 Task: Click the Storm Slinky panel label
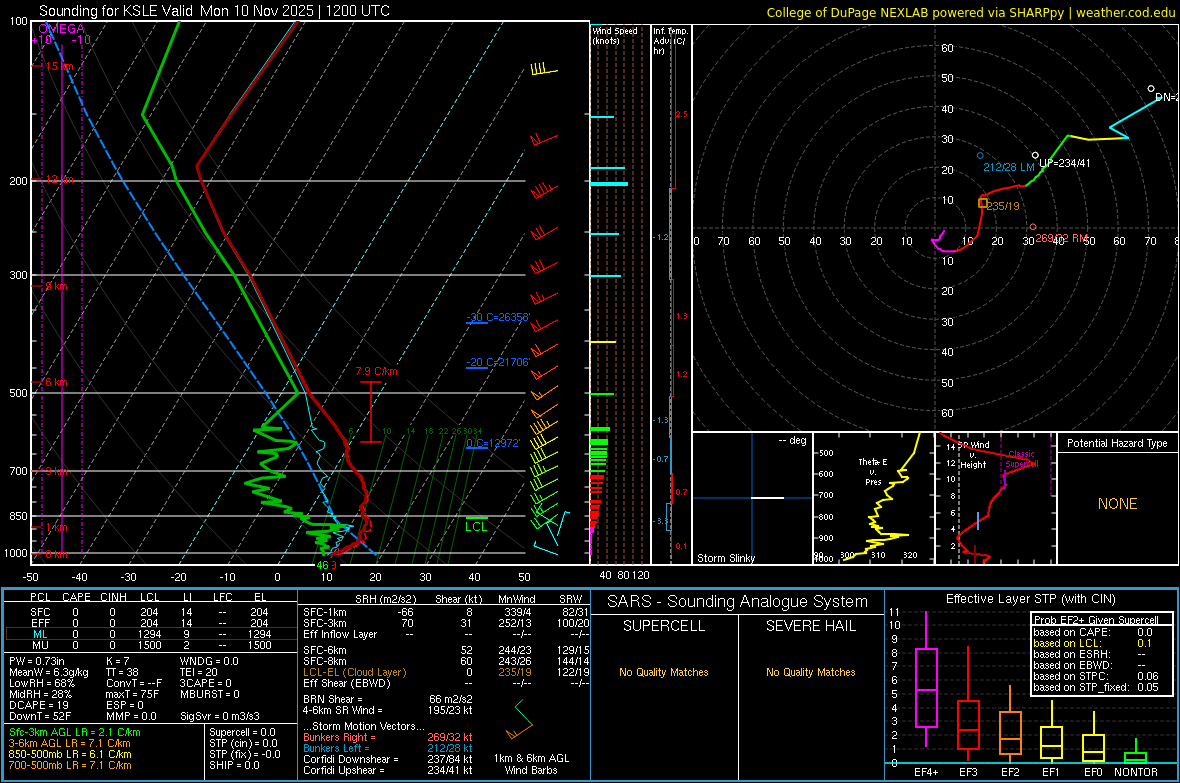click(725, 558)
